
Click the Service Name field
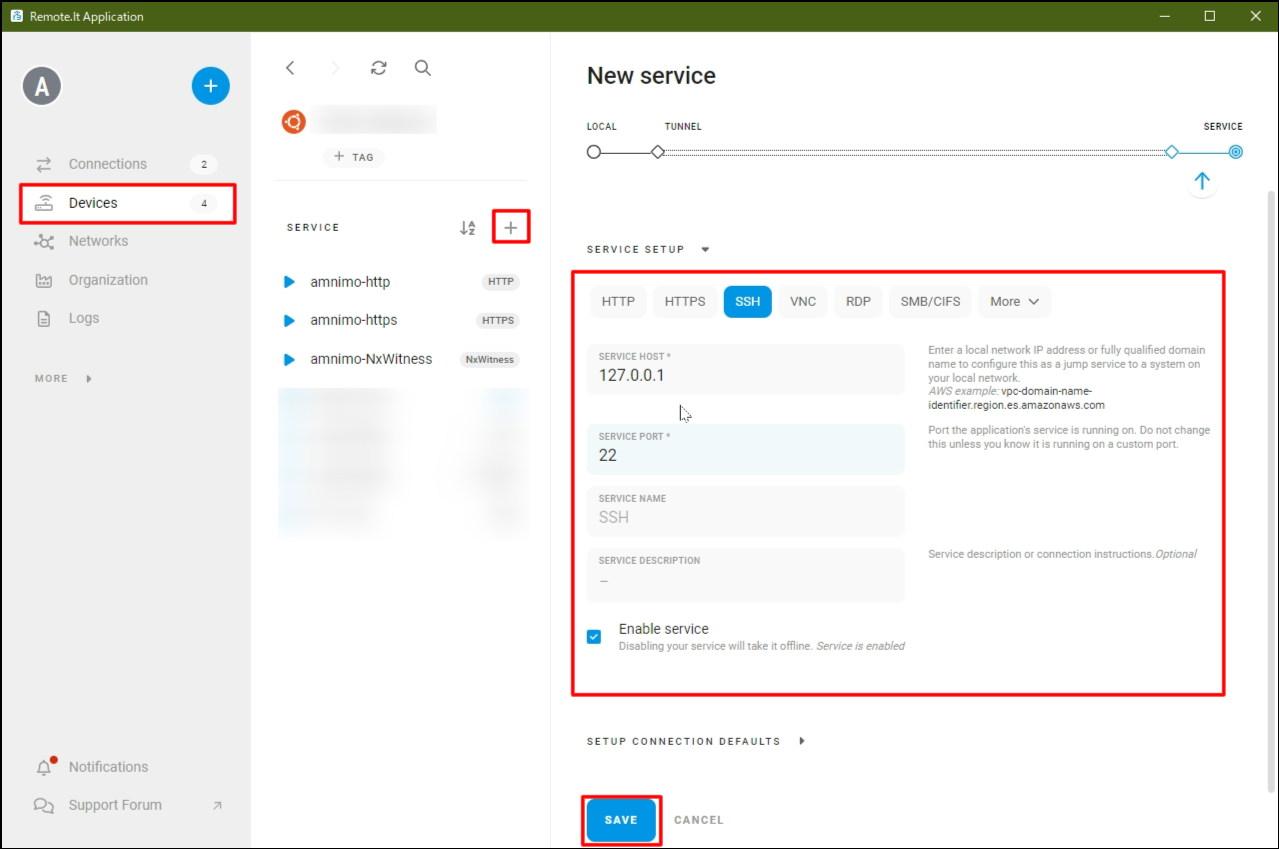click(746, 511)
